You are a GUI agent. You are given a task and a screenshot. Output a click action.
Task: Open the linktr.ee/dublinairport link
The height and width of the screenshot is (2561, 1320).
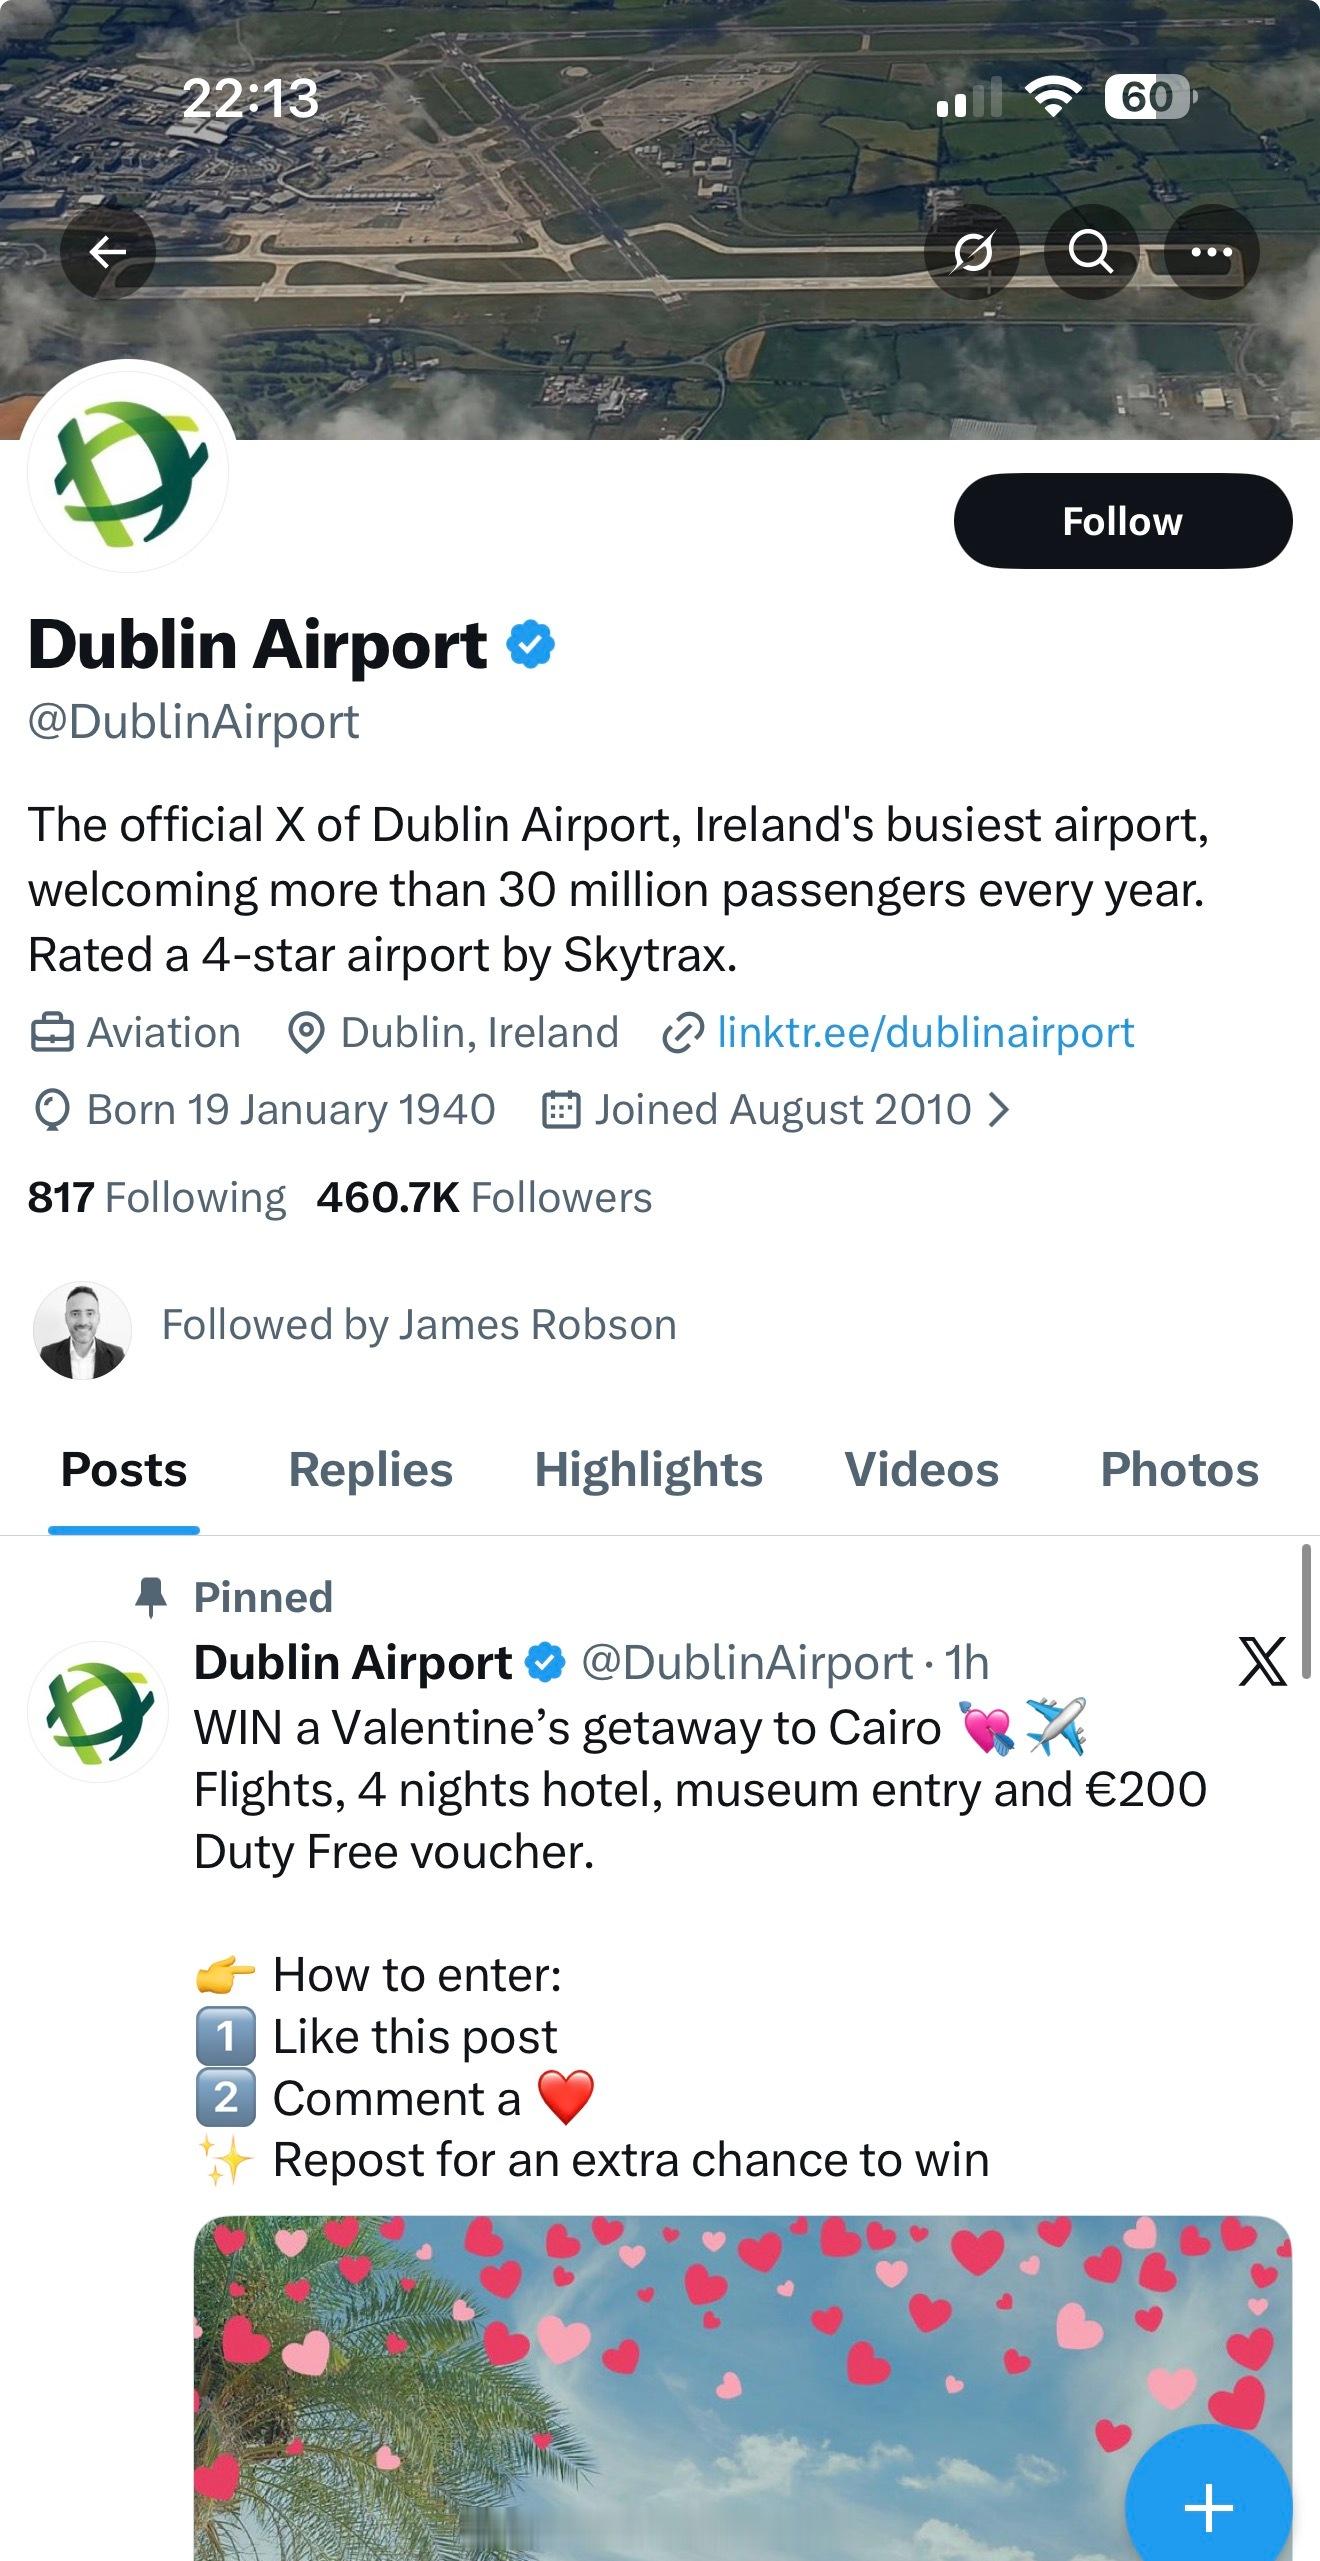point(925,1033)
